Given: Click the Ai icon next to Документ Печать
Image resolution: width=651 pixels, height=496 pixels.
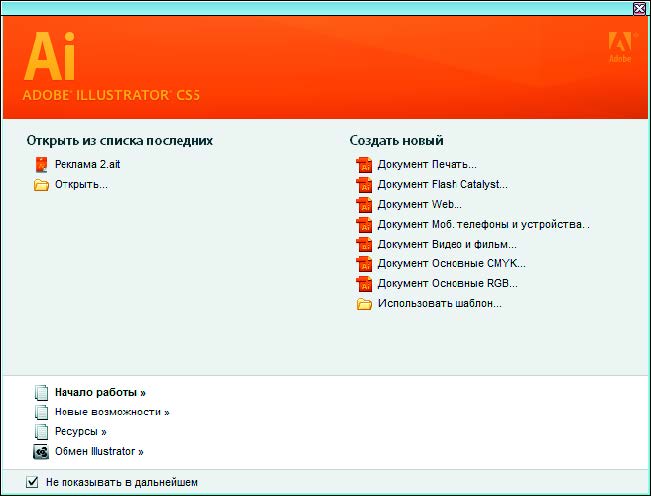Looking at the screenshot, I should point(364,165).
